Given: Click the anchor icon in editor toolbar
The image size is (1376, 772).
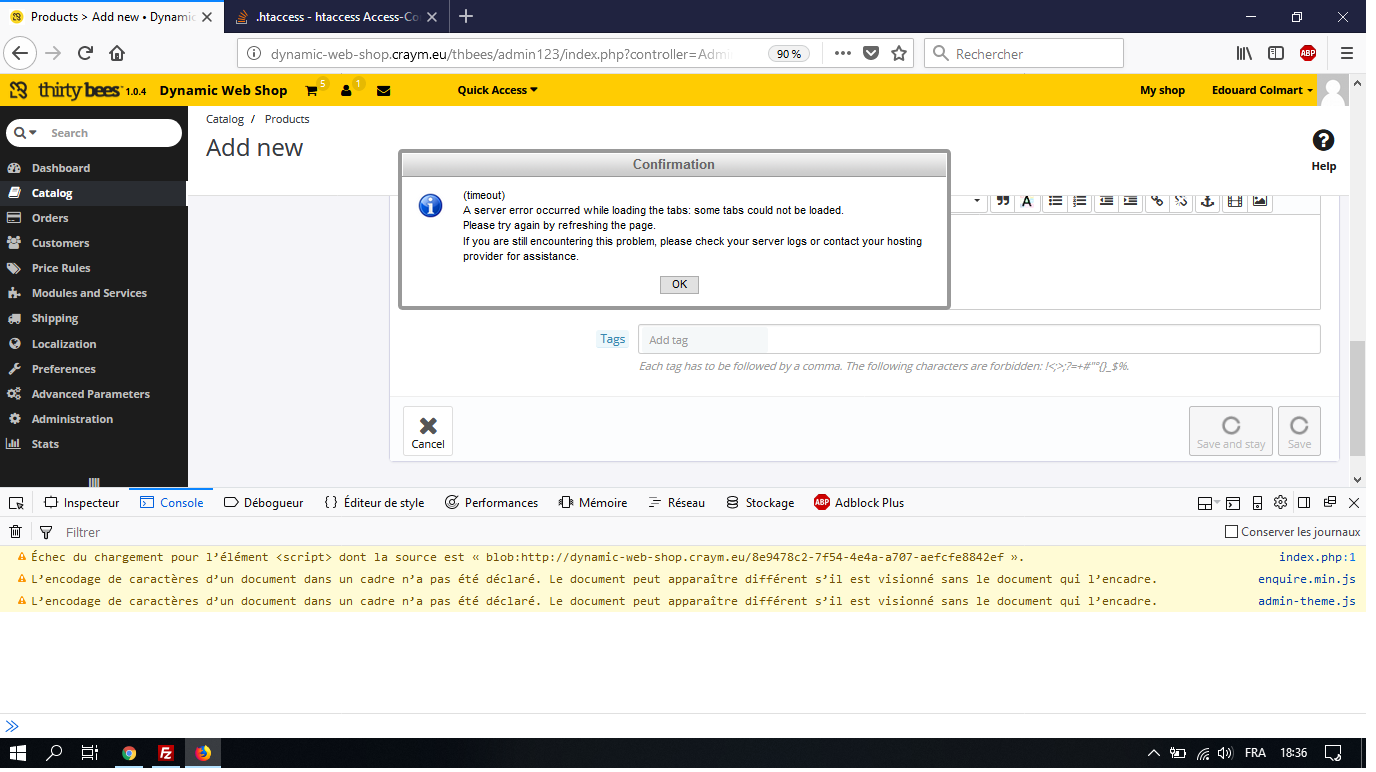Looking at the screenshot, I should [x=1207, y=201].
